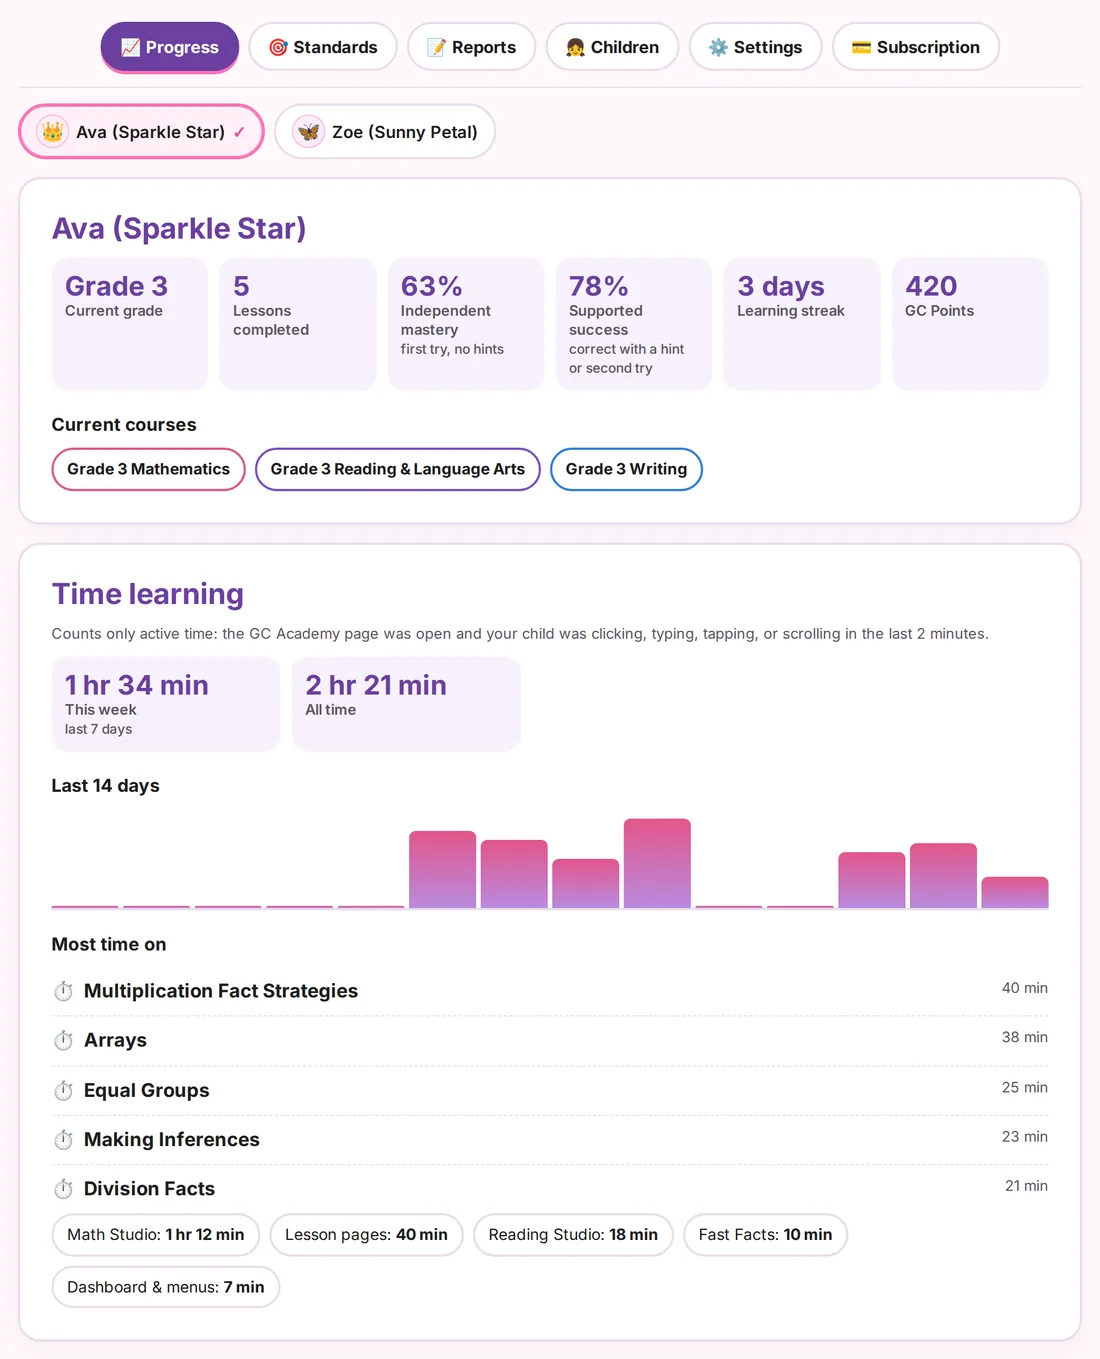Screen dimensions: 1100x1359
Task: Click the Equal Groups lesson title
Action: (147, 1090)
